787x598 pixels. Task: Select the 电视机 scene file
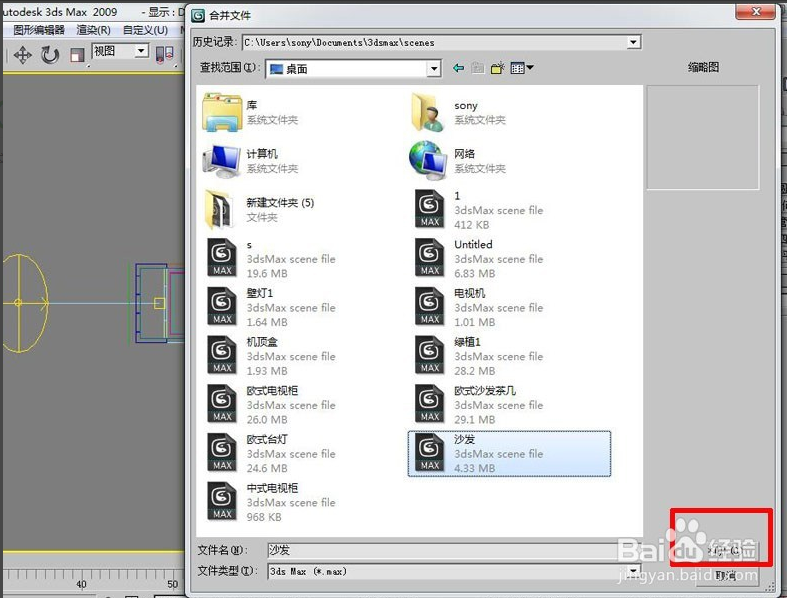(479, 307)
